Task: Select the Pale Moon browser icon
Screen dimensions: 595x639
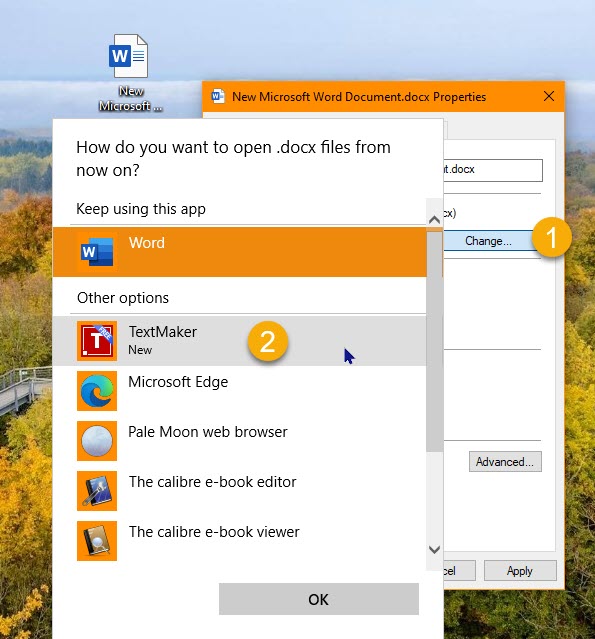Action: [97, 441]
